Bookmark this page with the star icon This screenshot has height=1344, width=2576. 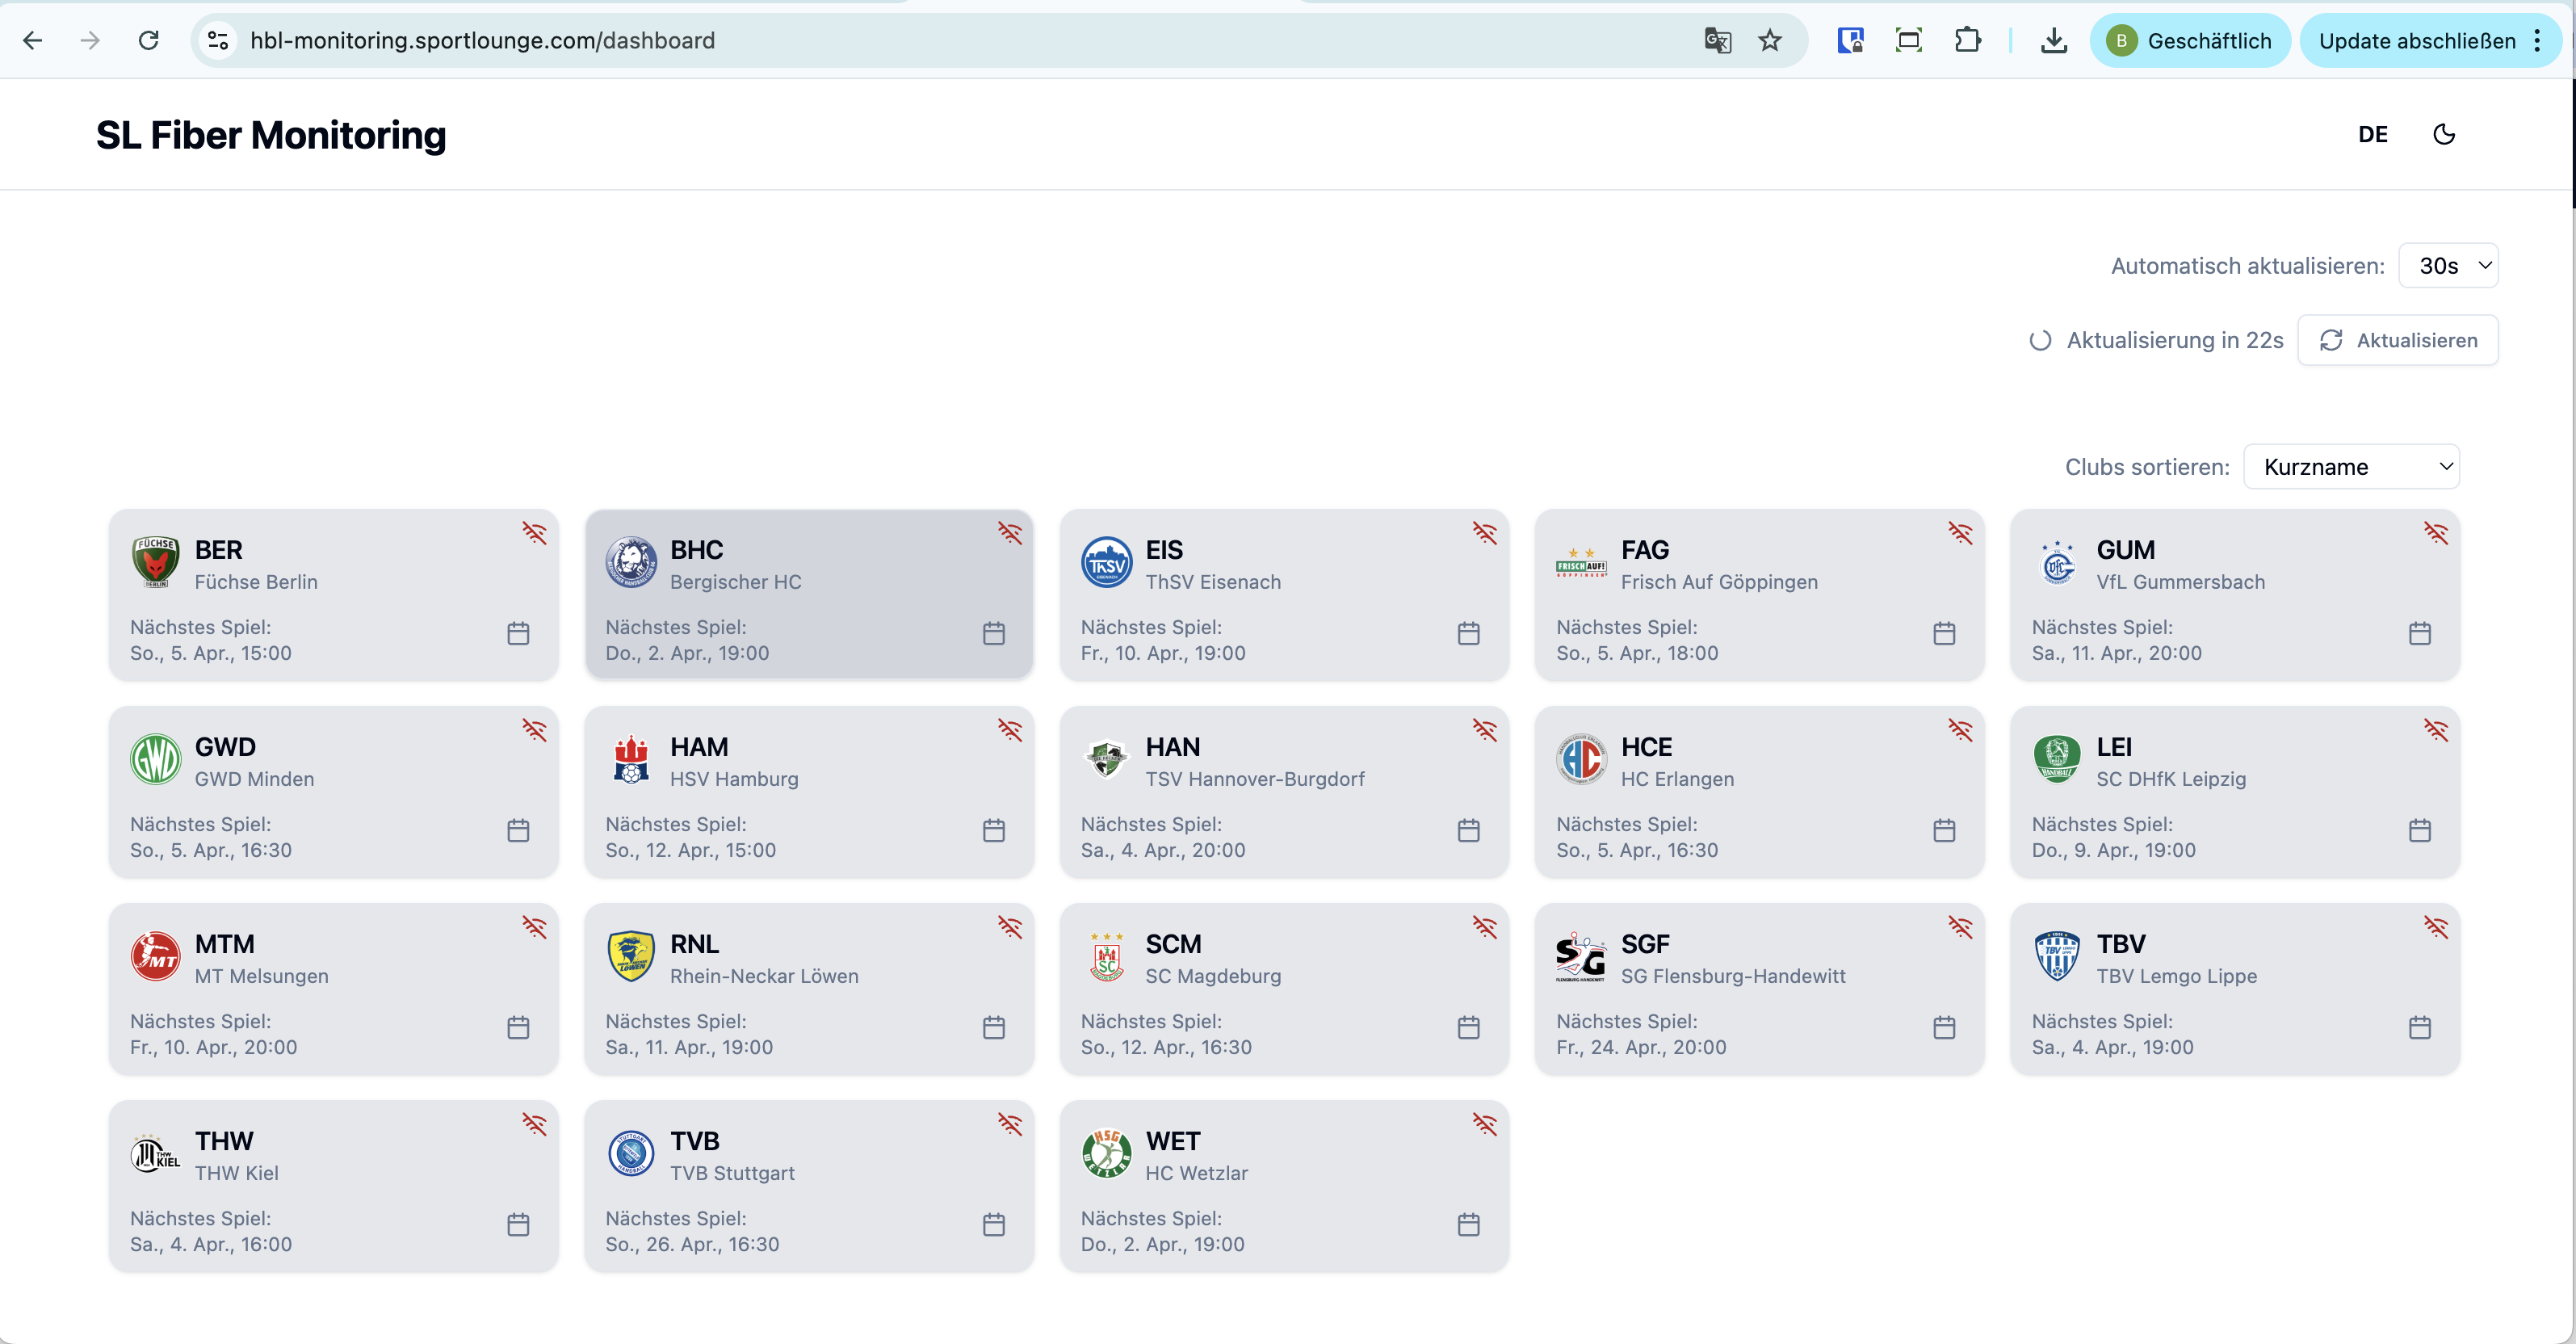click(x=1770, y=41)
